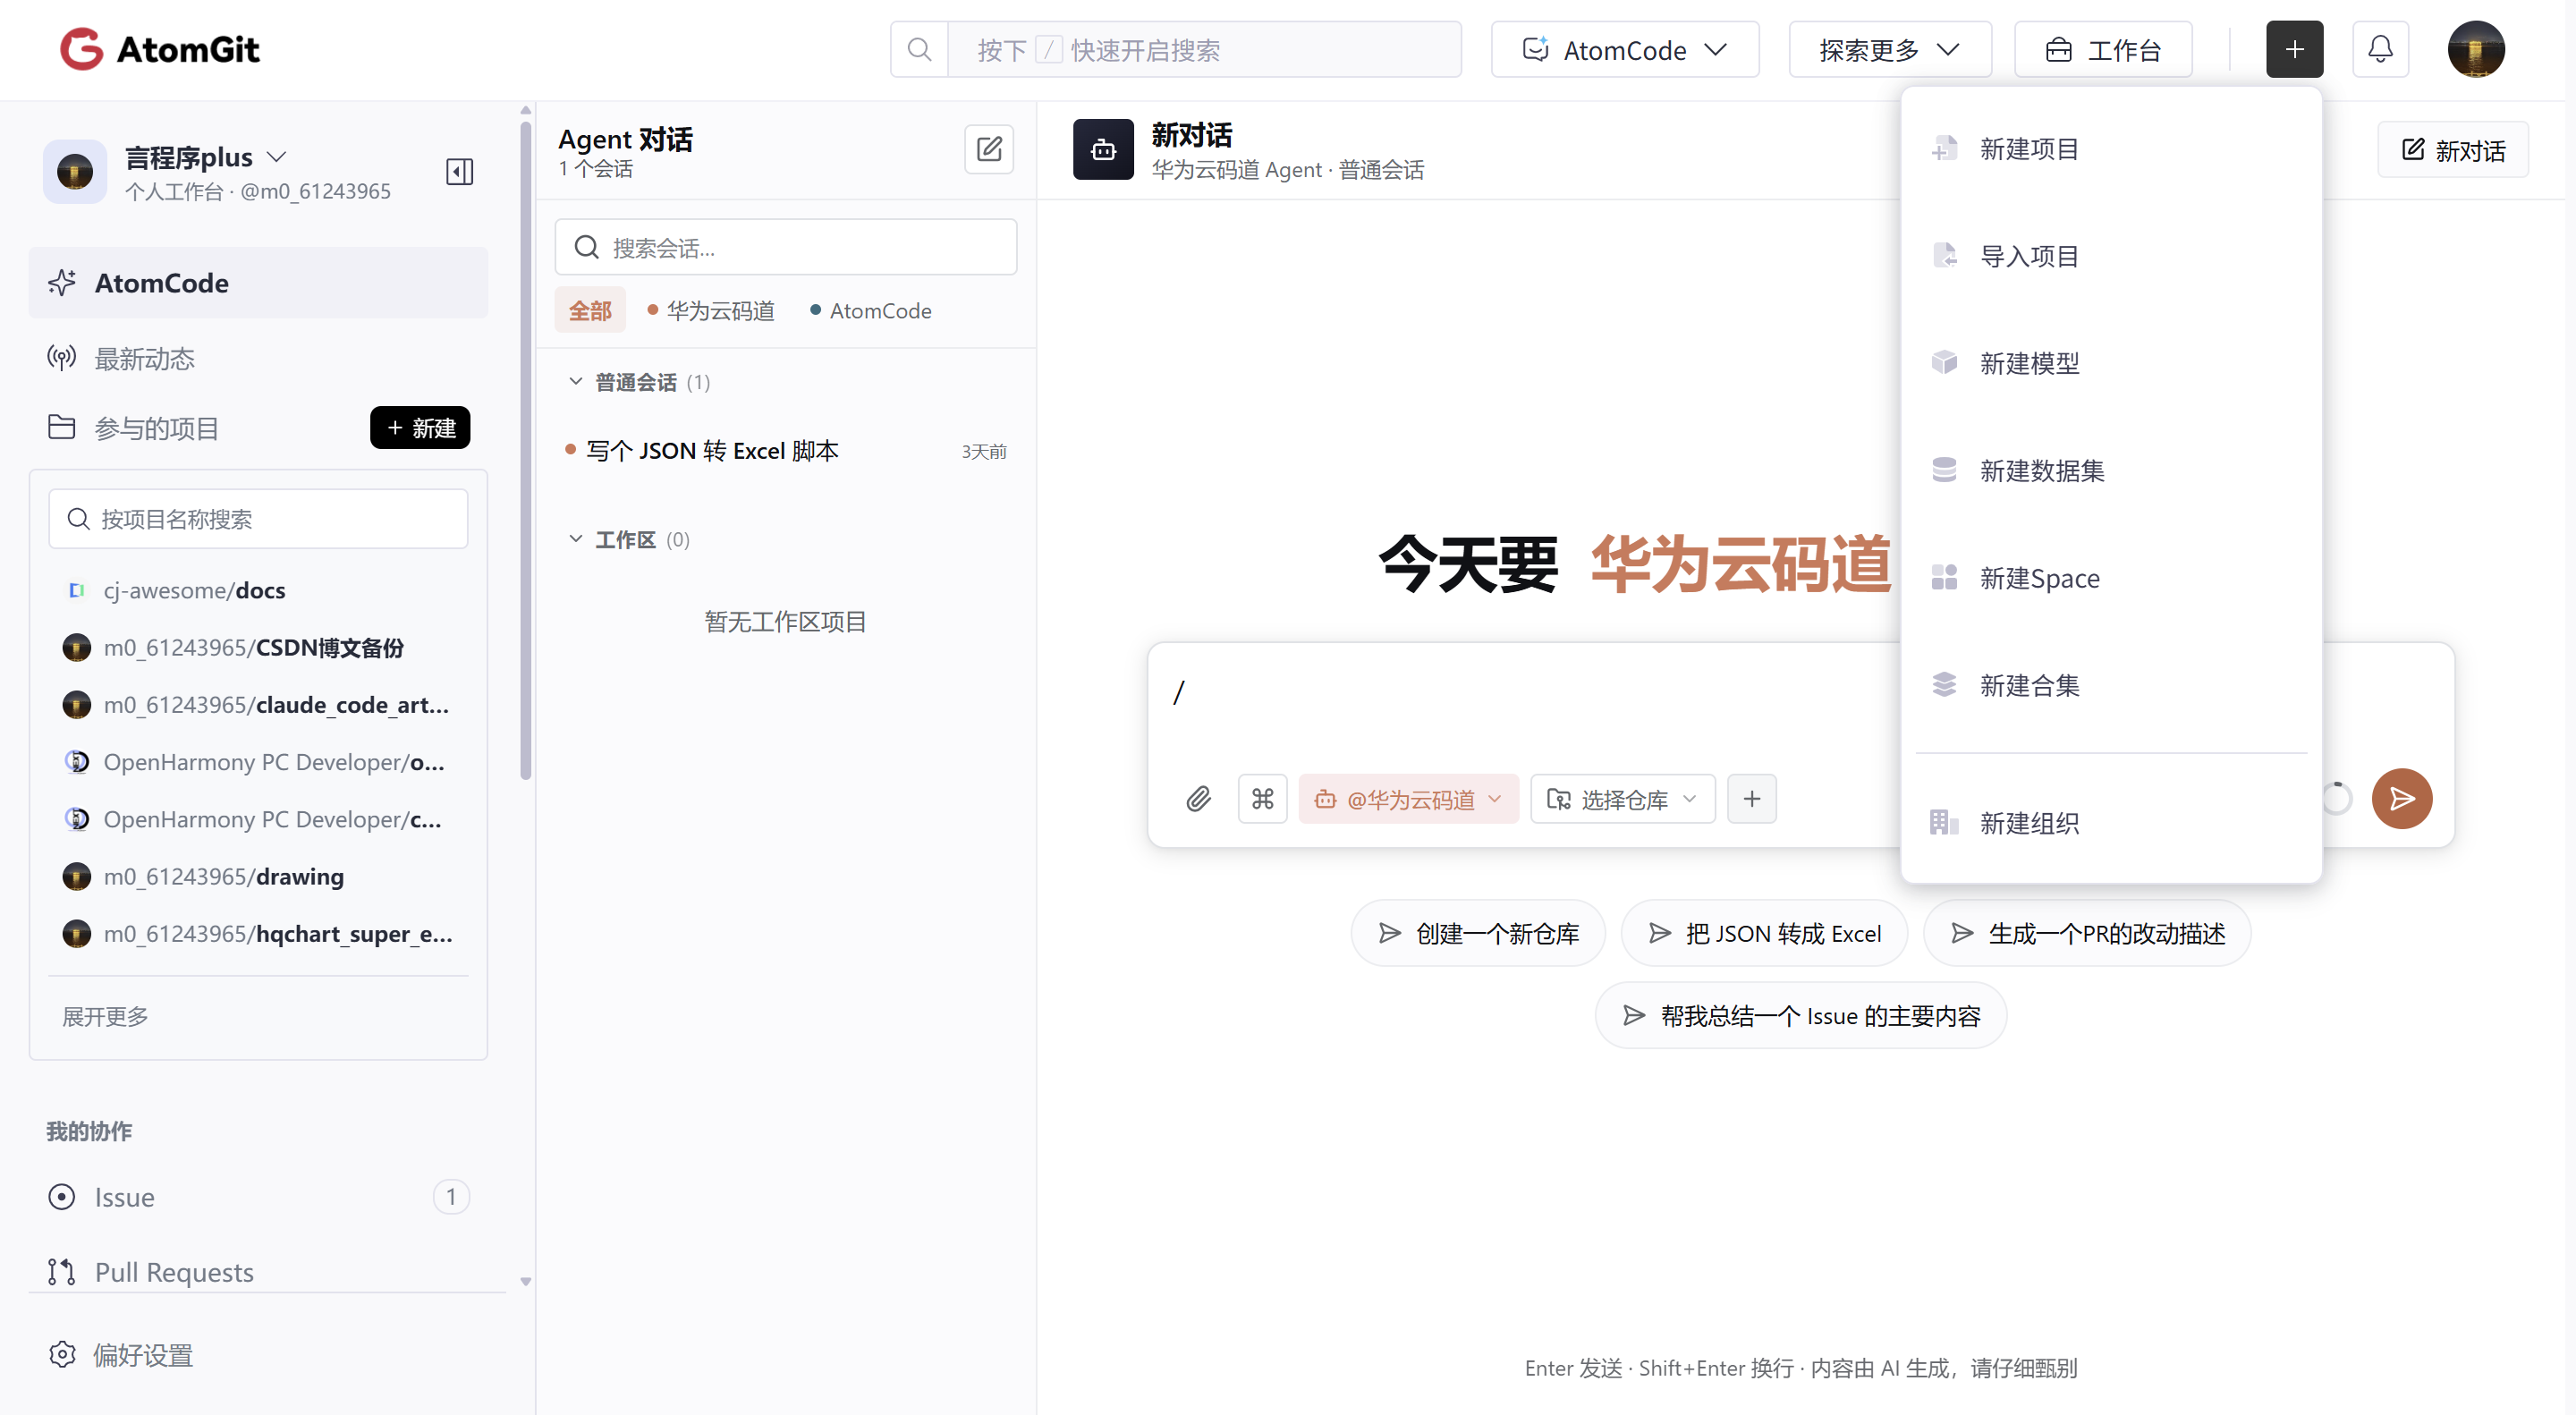2576x1415 pixels.
Task: Click the 创建一个新仓库 suggestion
Action: 1477,933
